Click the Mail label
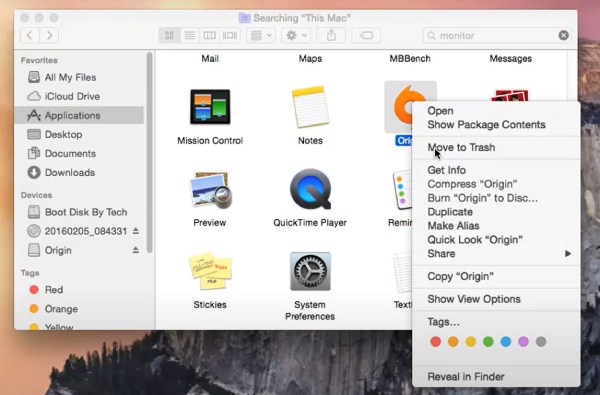600x395 pixels. tap(210, 59)
